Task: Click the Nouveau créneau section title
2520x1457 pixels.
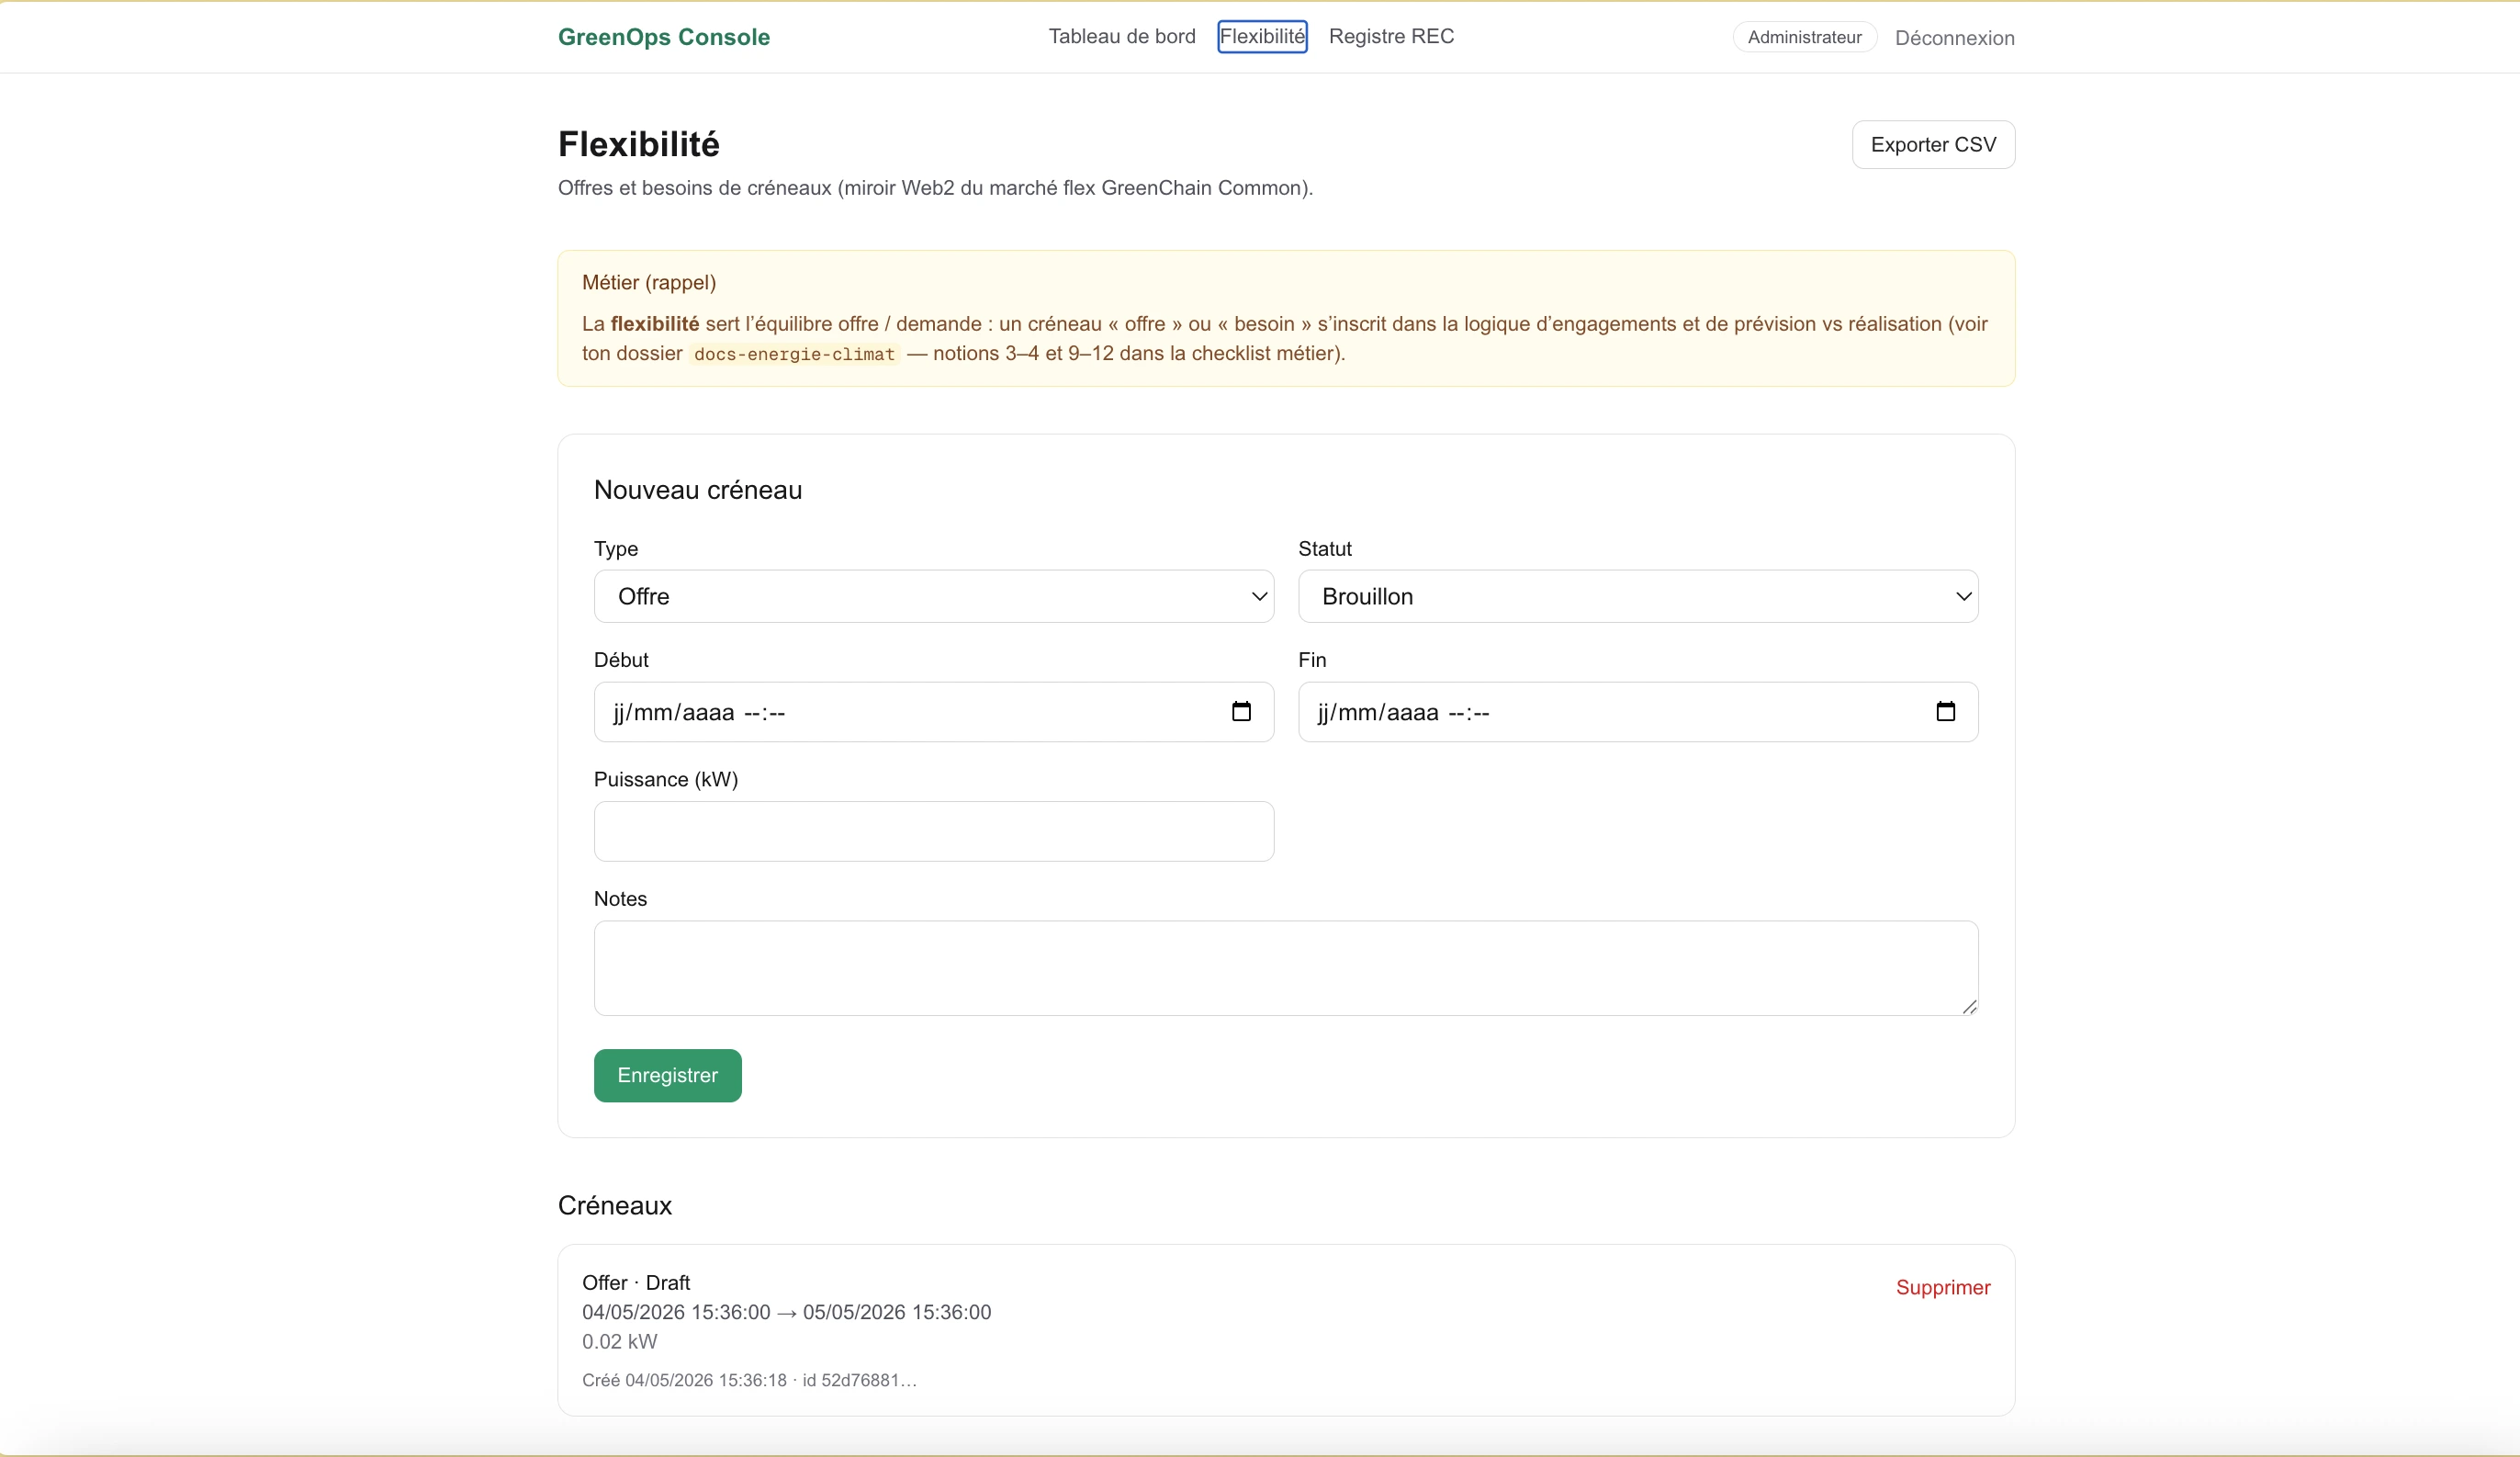Action: click(698, 490)
